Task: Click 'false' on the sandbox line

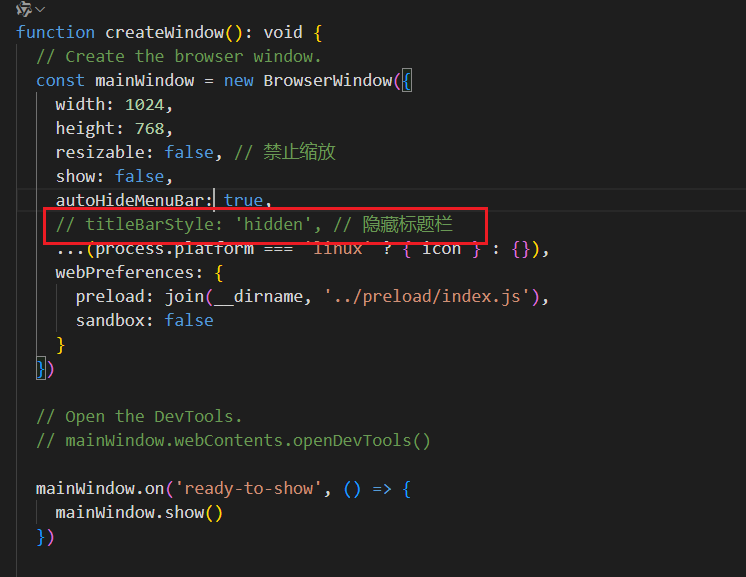Action: pos(189,321)
